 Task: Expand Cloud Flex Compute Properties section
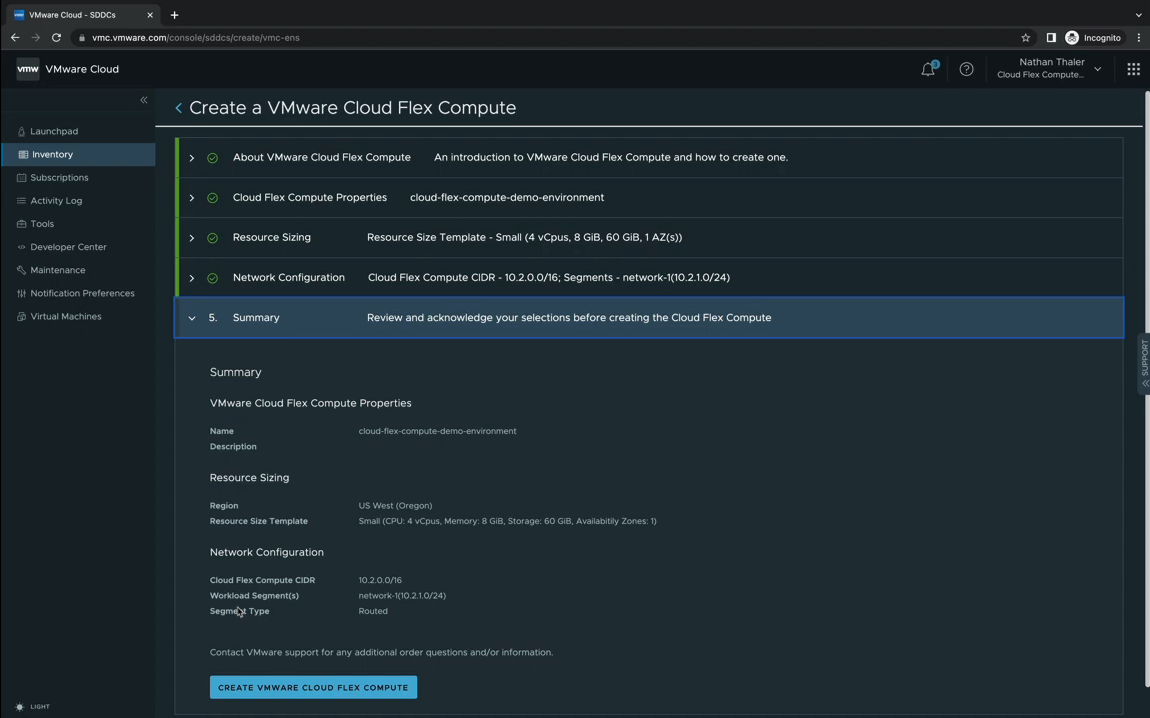pos(191,198)
